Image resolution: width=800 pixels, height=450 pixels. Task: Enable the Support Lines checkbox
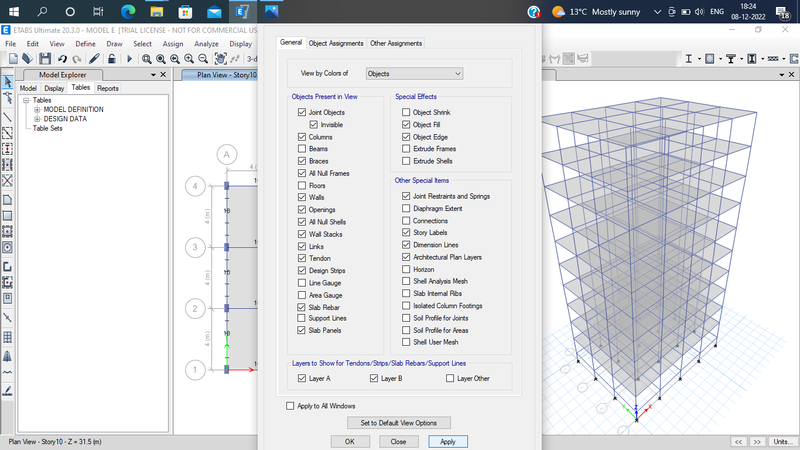click(x=302, y=318)
